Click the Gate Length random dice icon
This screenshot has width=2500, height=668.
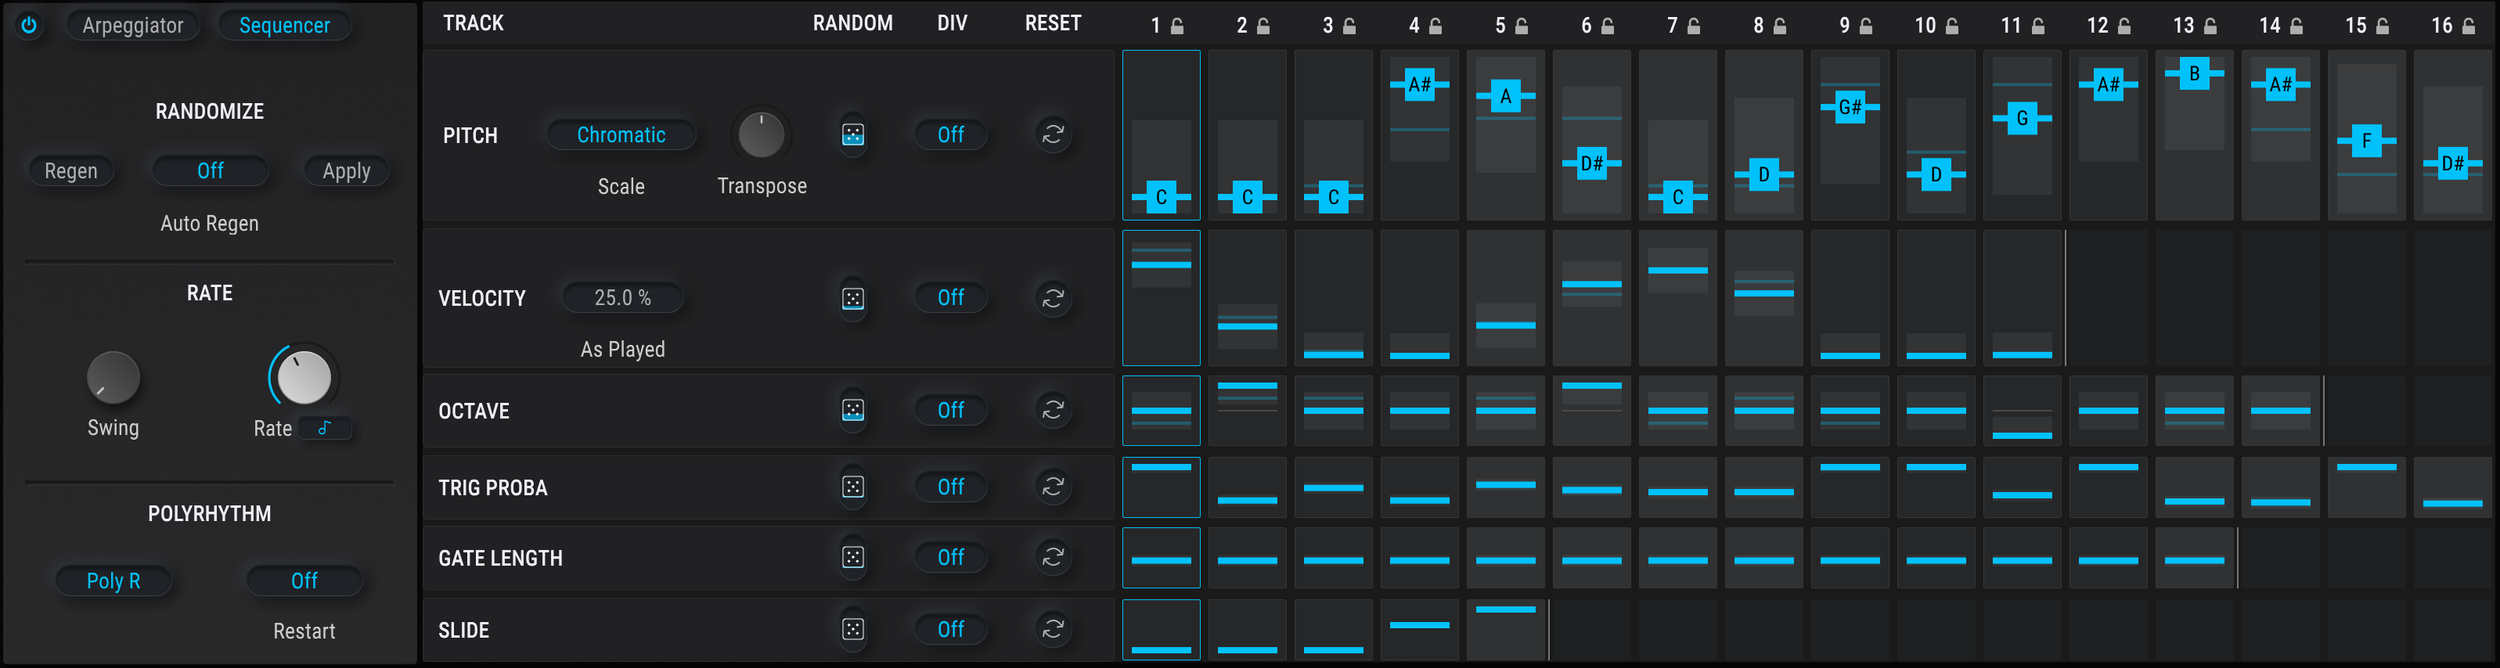point(853,557)
